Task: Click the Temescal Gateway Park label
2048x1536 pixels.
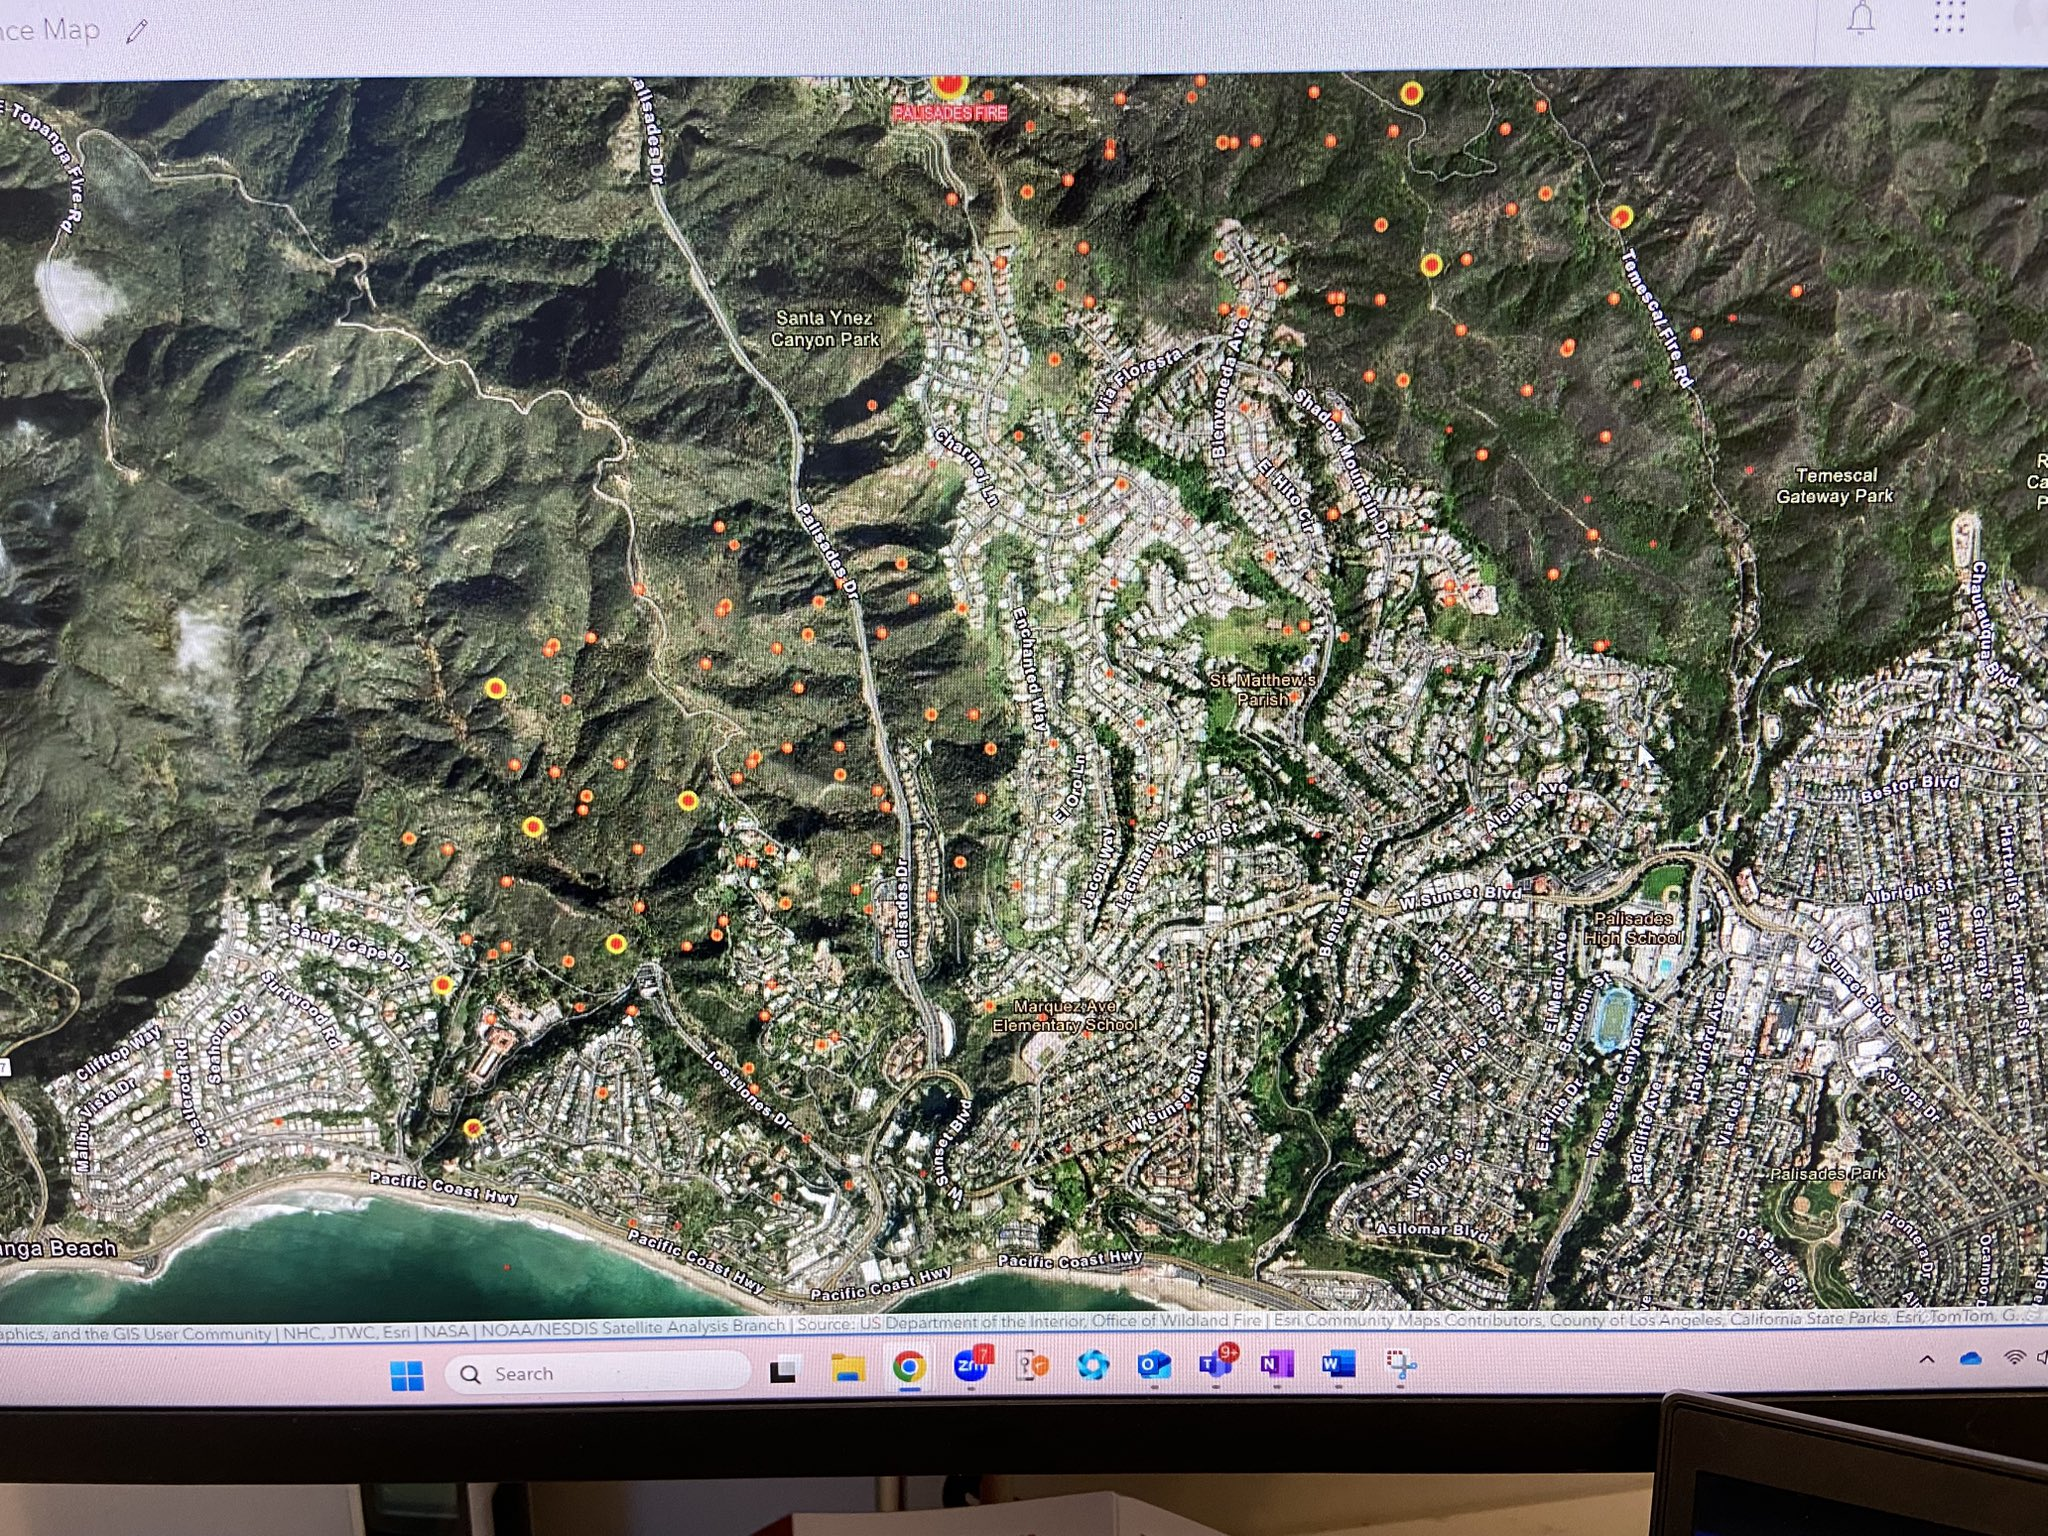Action: pyautogui.click(x=1835, y=486)
